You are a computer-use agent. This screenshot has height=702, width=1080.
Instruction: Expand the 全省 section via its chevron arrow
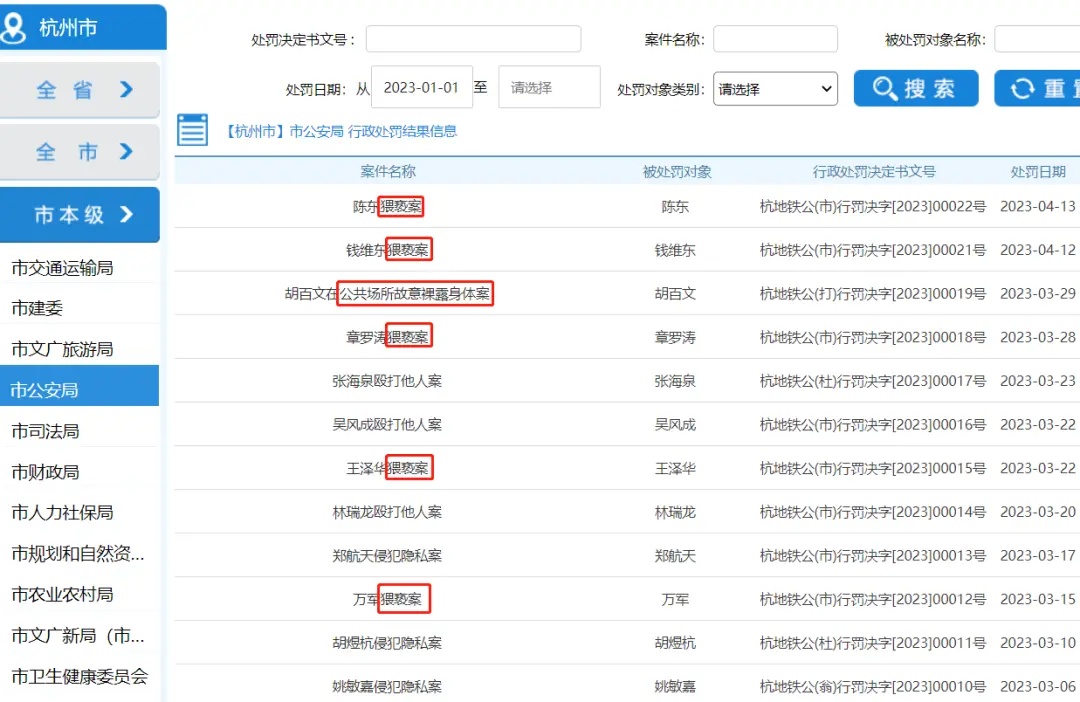(x=128, y=89)
